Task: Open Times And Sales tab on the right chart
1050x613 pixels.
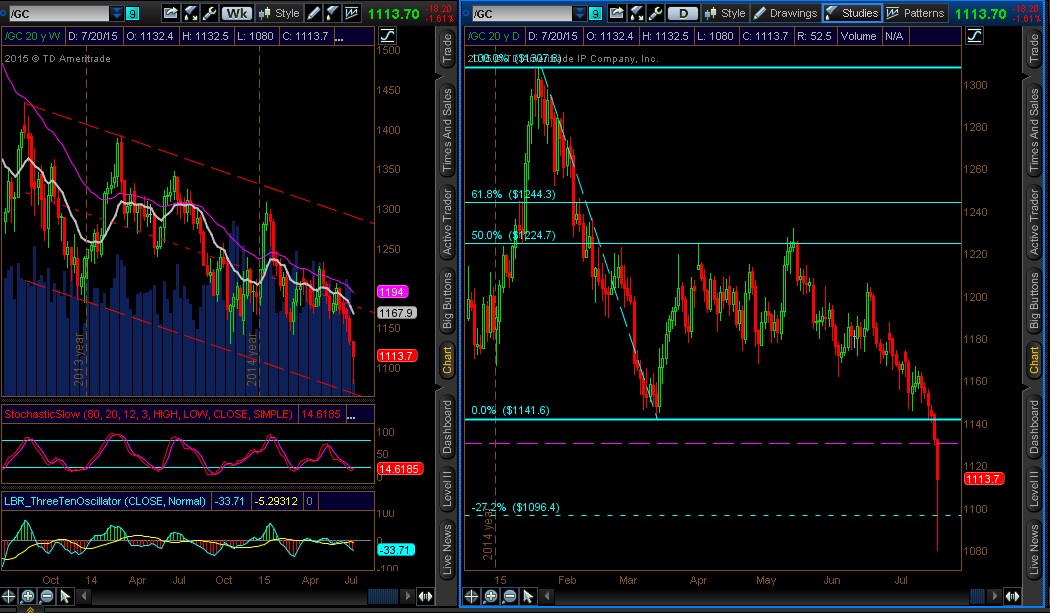Action: 1034,131
